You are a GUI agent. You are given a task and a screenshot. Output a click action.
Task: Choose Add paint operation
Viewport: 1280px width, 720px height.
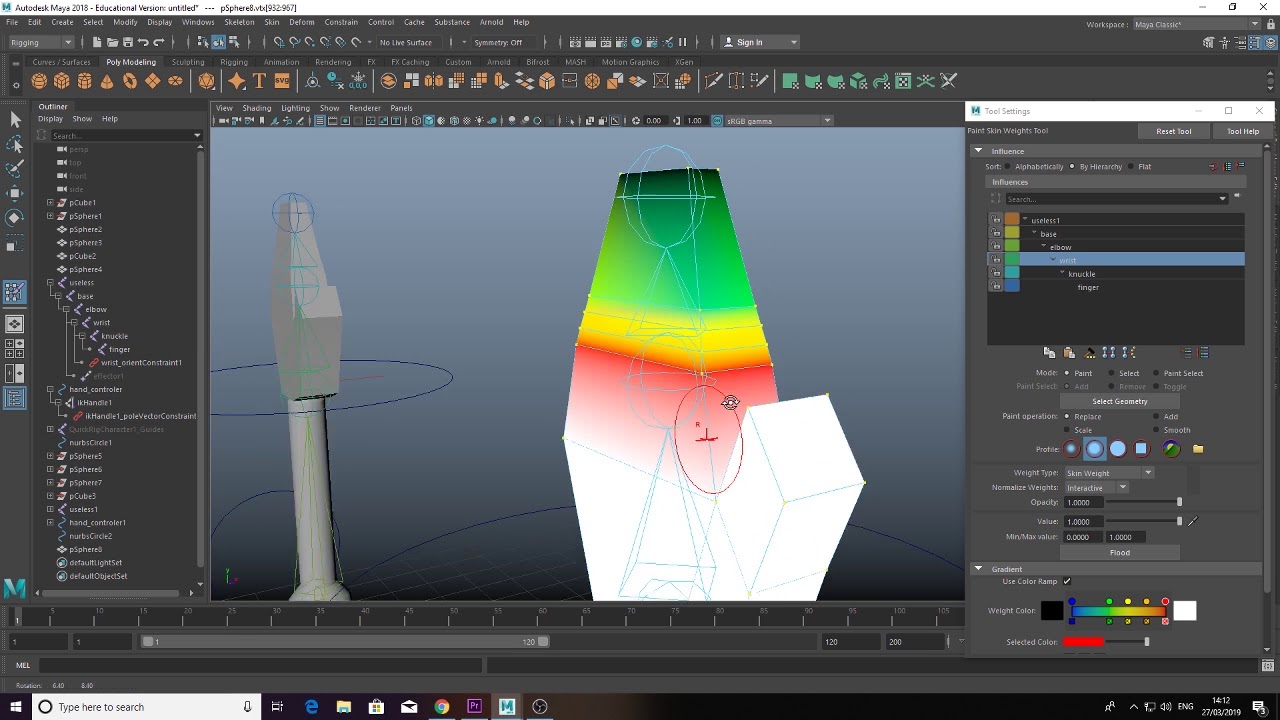[1155, 416]
